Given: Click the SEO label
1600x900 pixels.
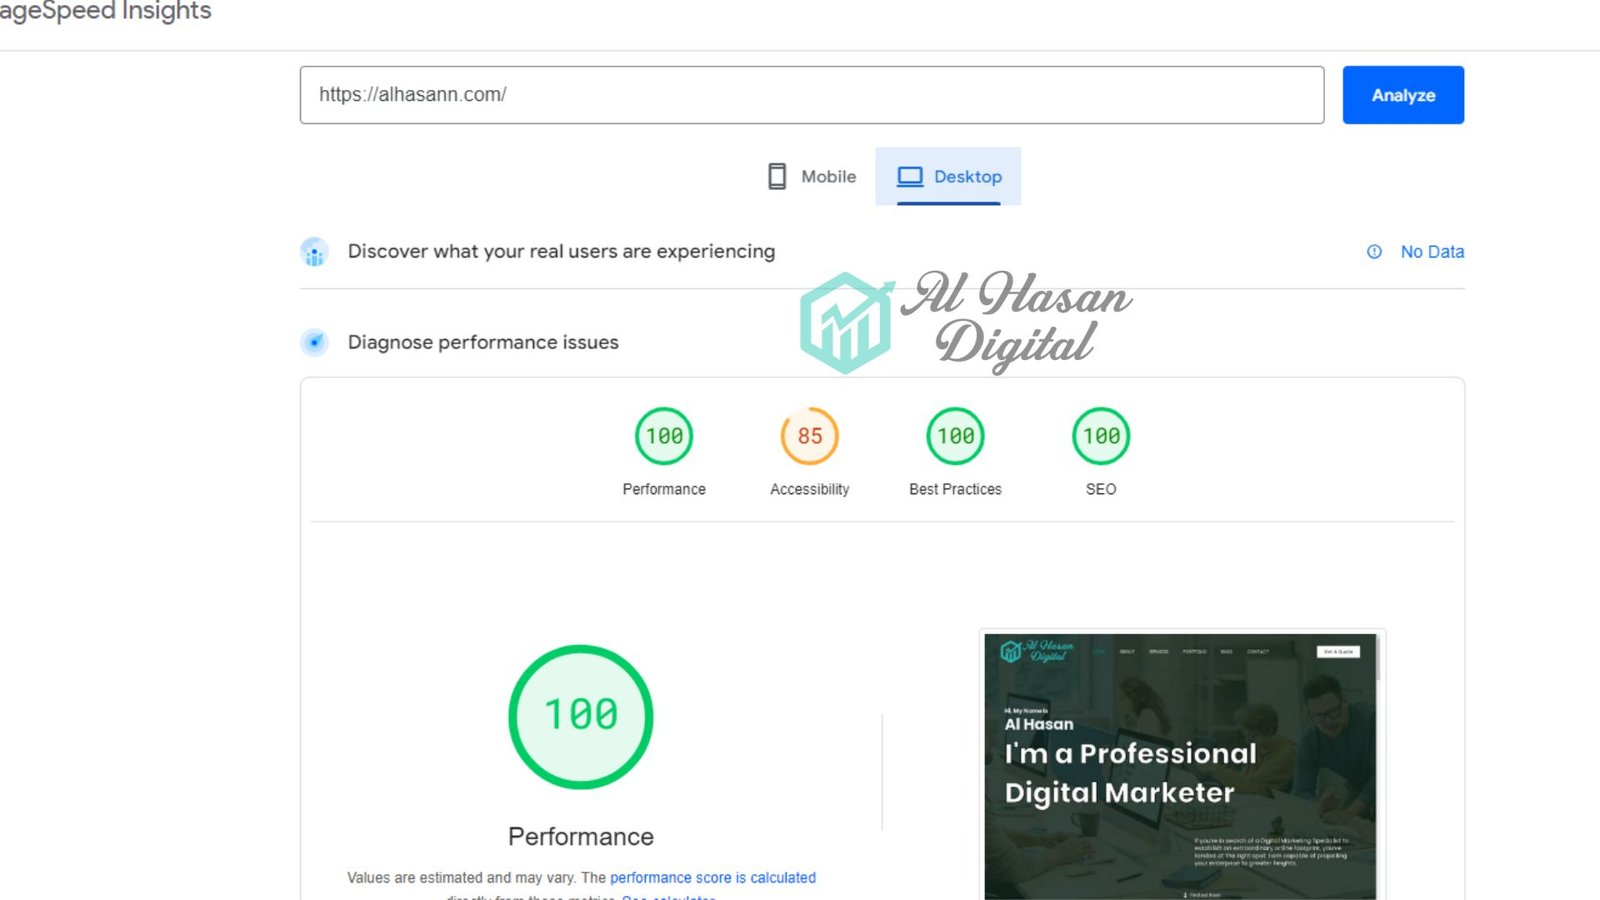Looking at the screenshot, I should tap(1101, 489).
